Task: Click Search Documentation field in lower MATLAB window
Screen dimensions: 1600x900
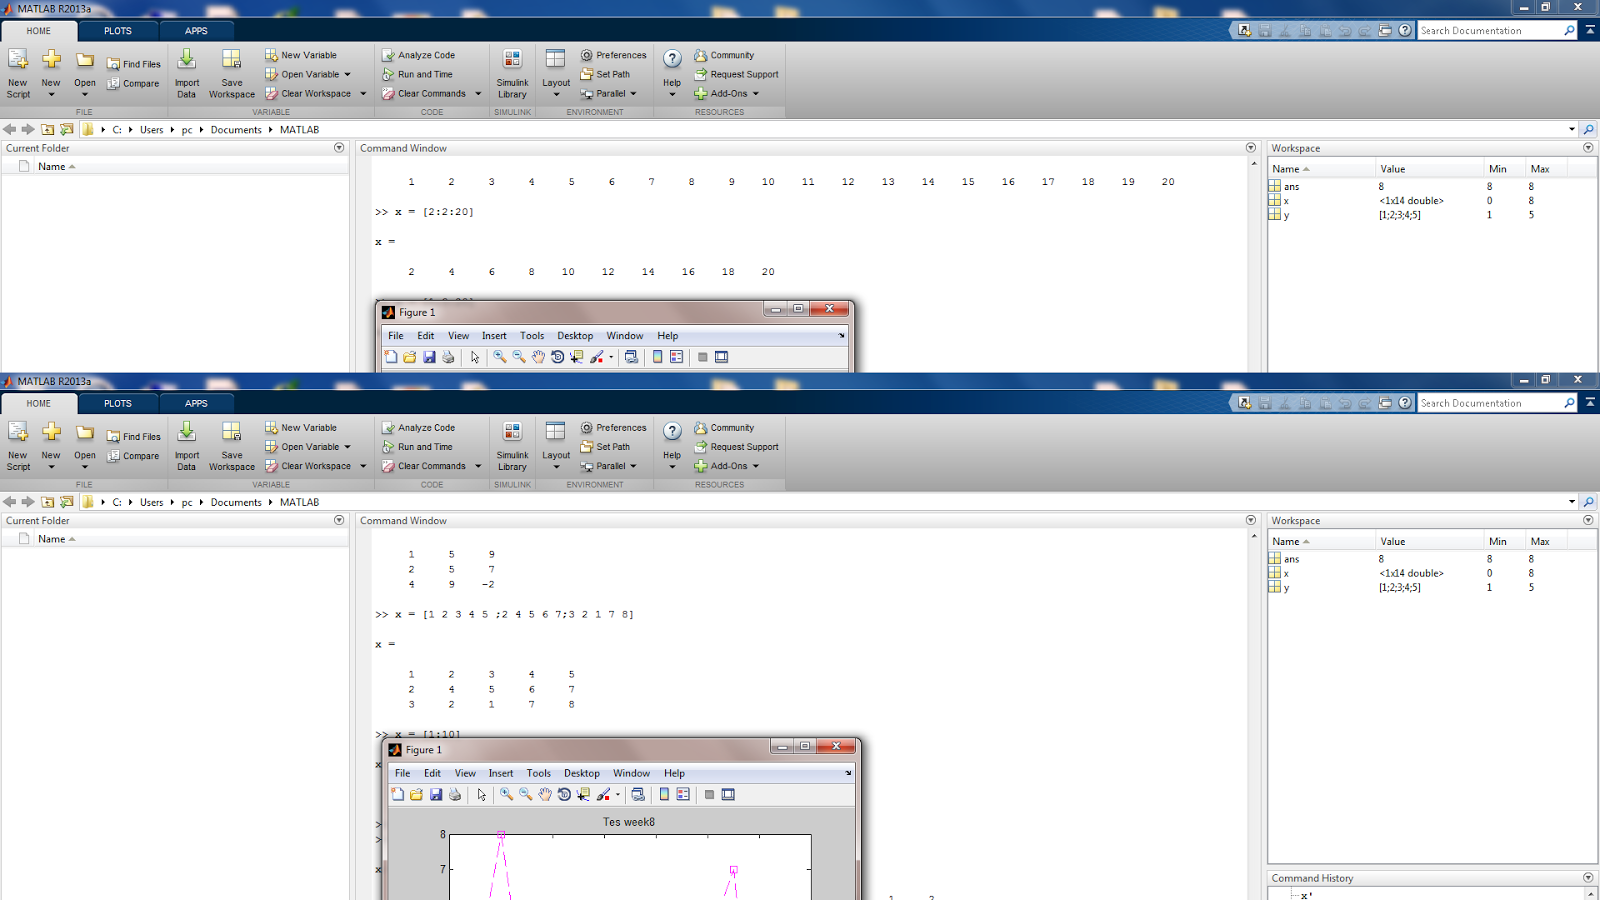Action: [x=1490, y=403]
